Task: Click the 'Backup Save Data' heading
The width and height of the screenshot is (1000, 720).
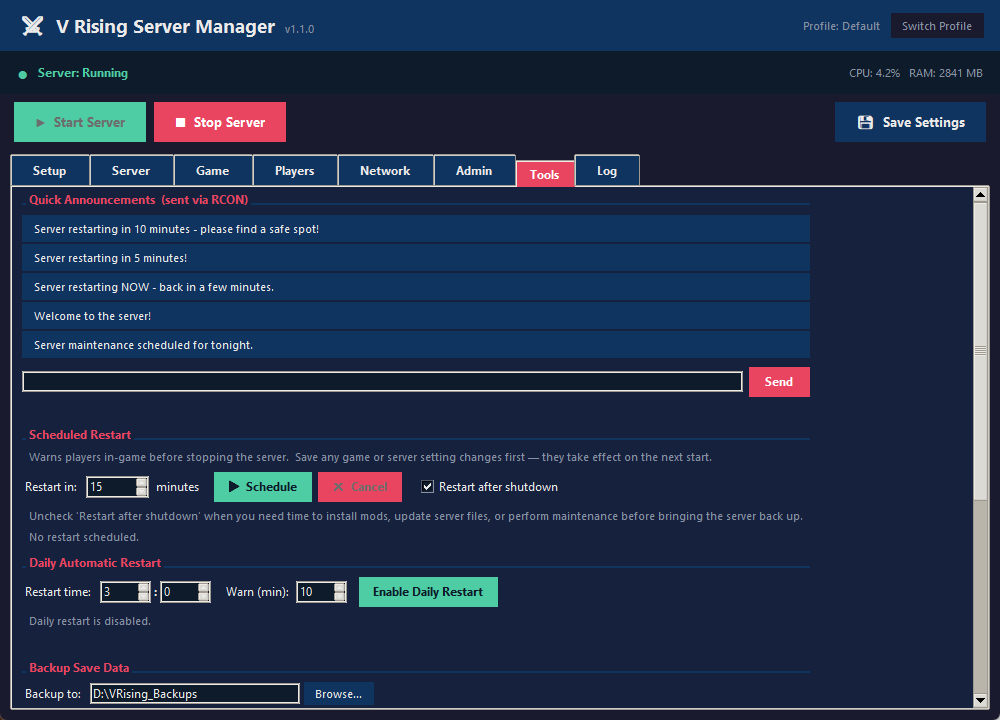Action: coord(79,668)
